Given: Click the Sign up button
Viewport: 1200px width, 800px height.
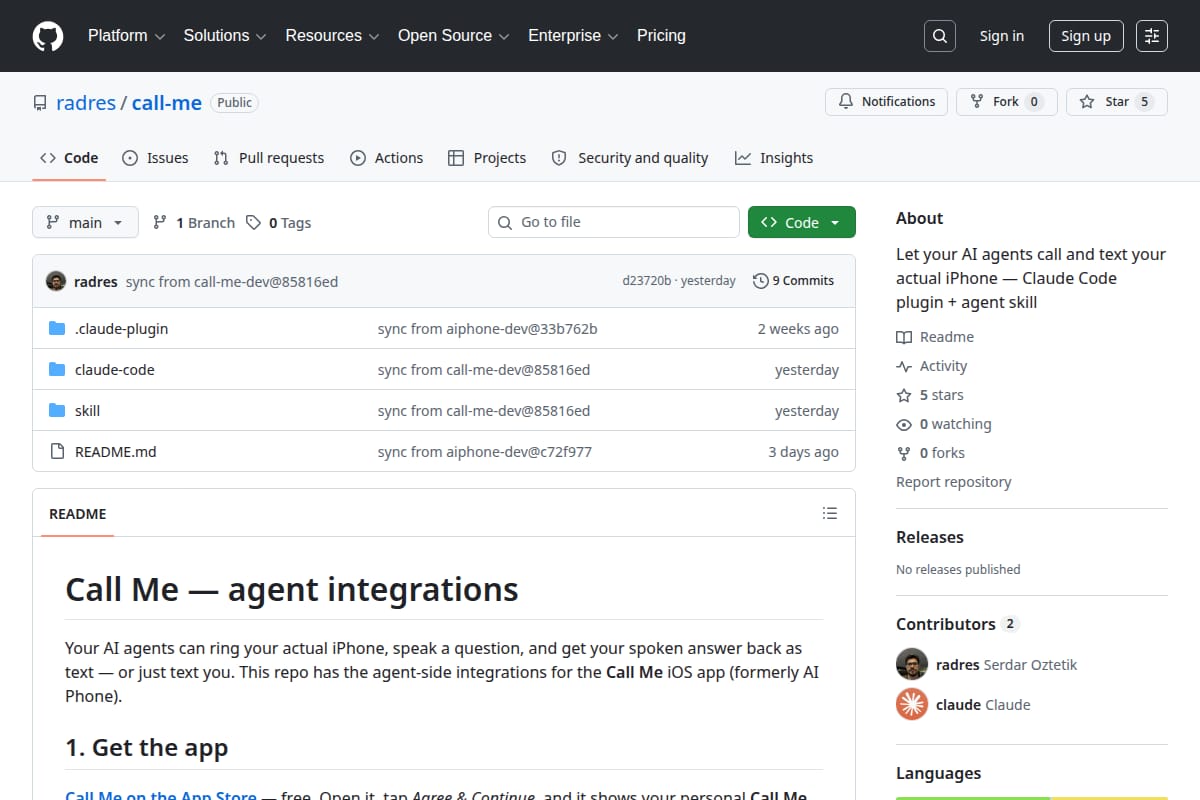Looking at the screenshot, I should pyautogui.click(x=1086, y=36).
